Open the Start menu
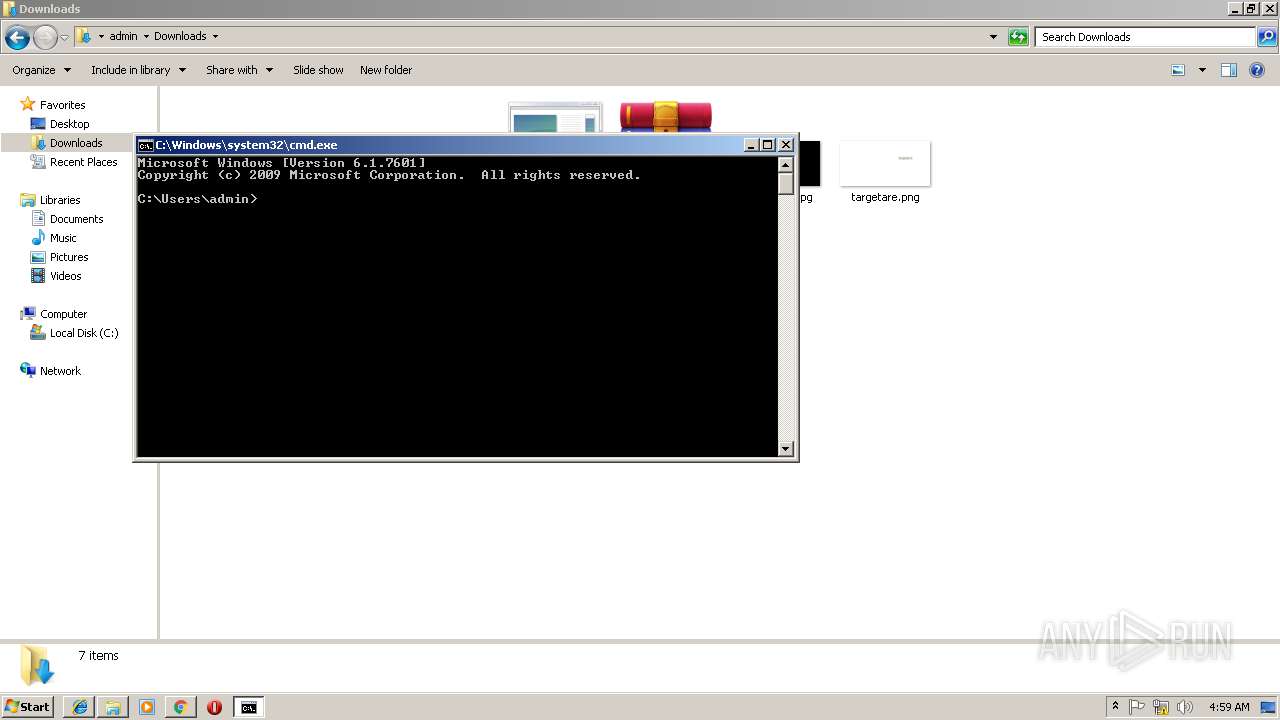 coord(27,706)
